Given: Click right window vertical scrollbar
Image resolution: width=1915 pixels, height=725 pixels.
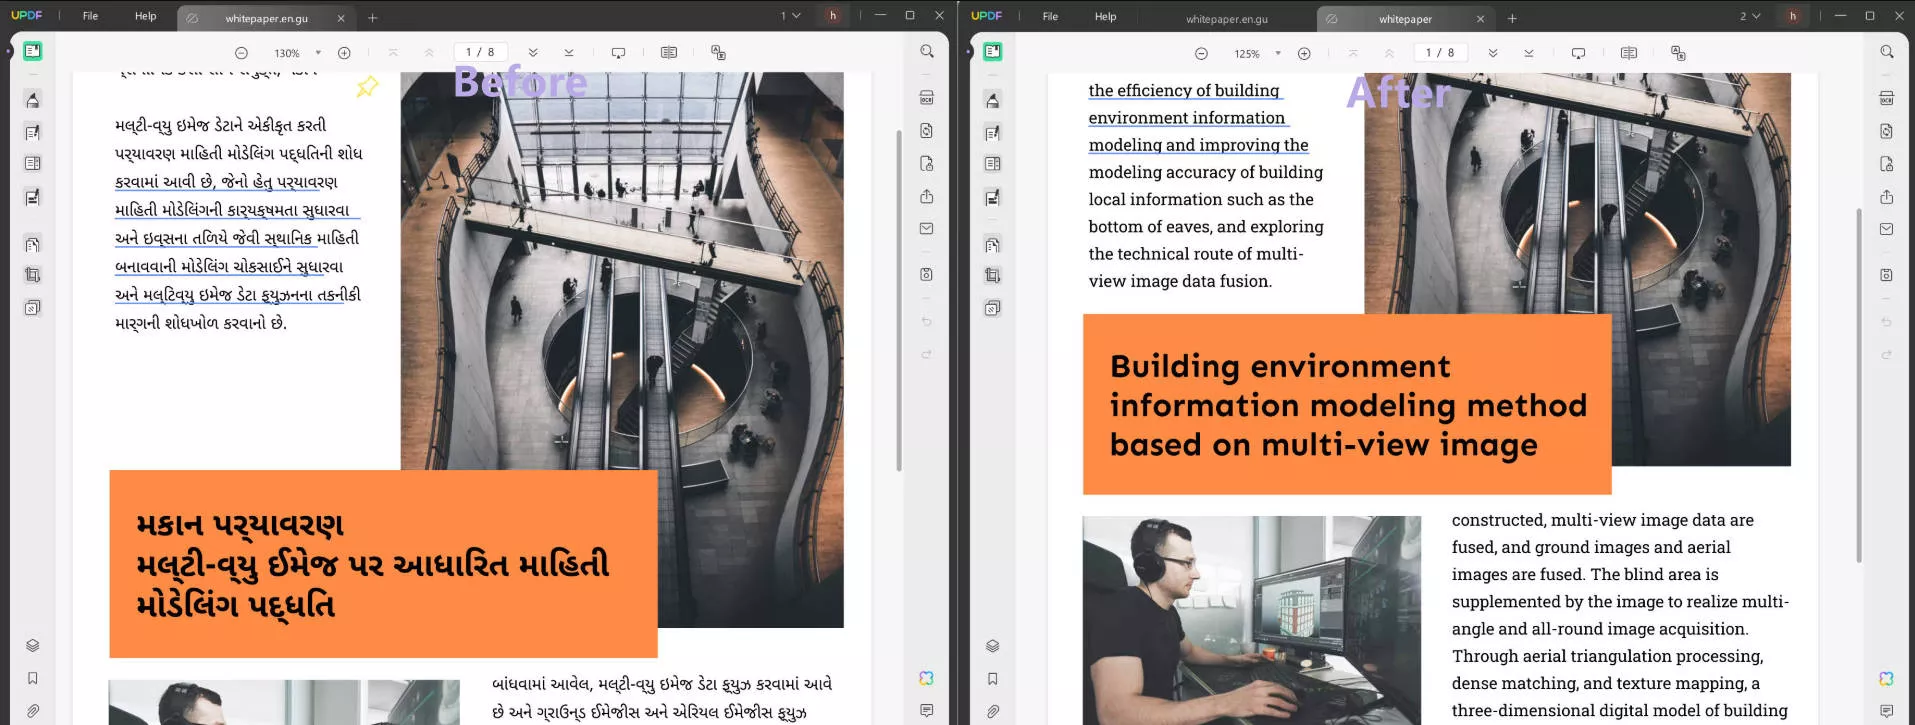Looking at the screenshot, I should [1859, 385].
